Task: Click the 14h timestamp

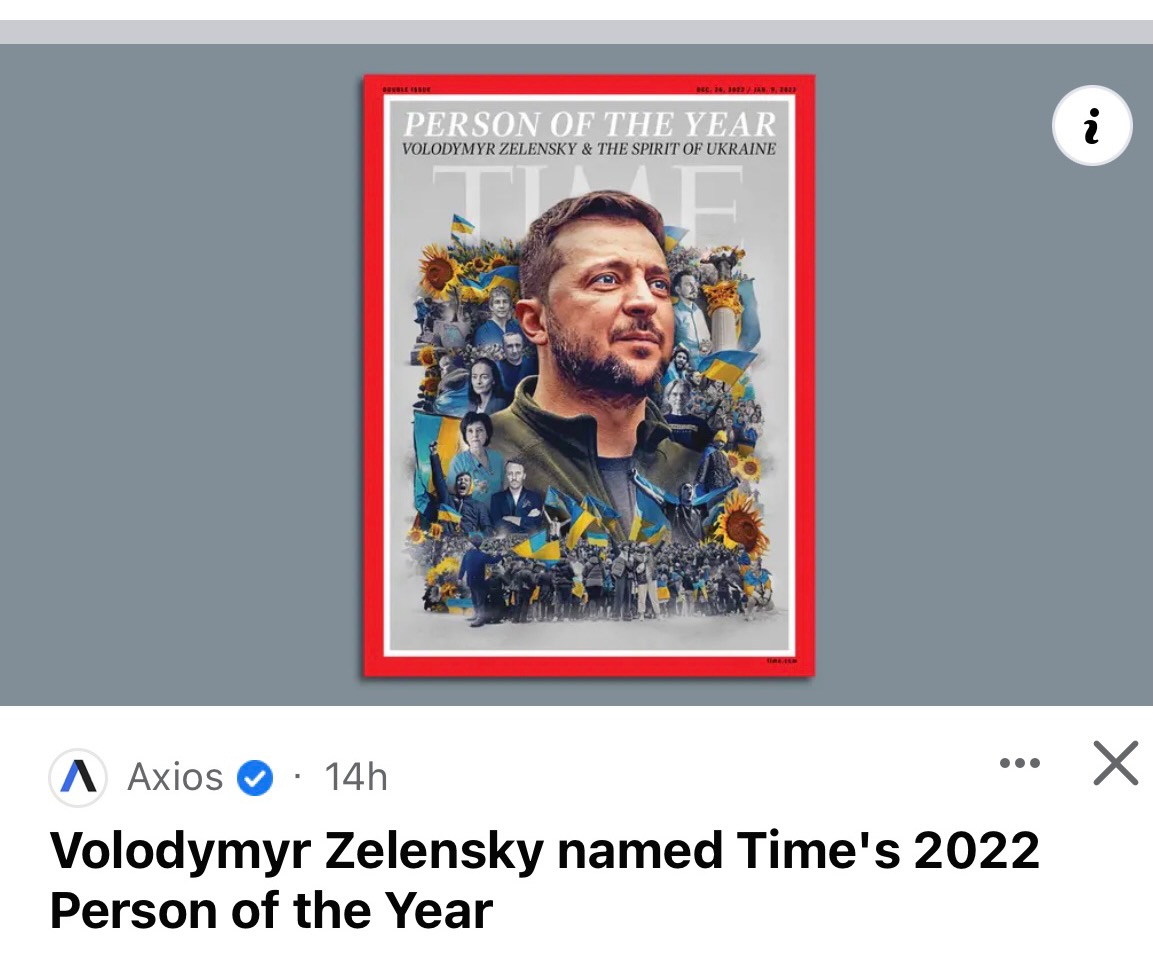Action: [356, 777]
